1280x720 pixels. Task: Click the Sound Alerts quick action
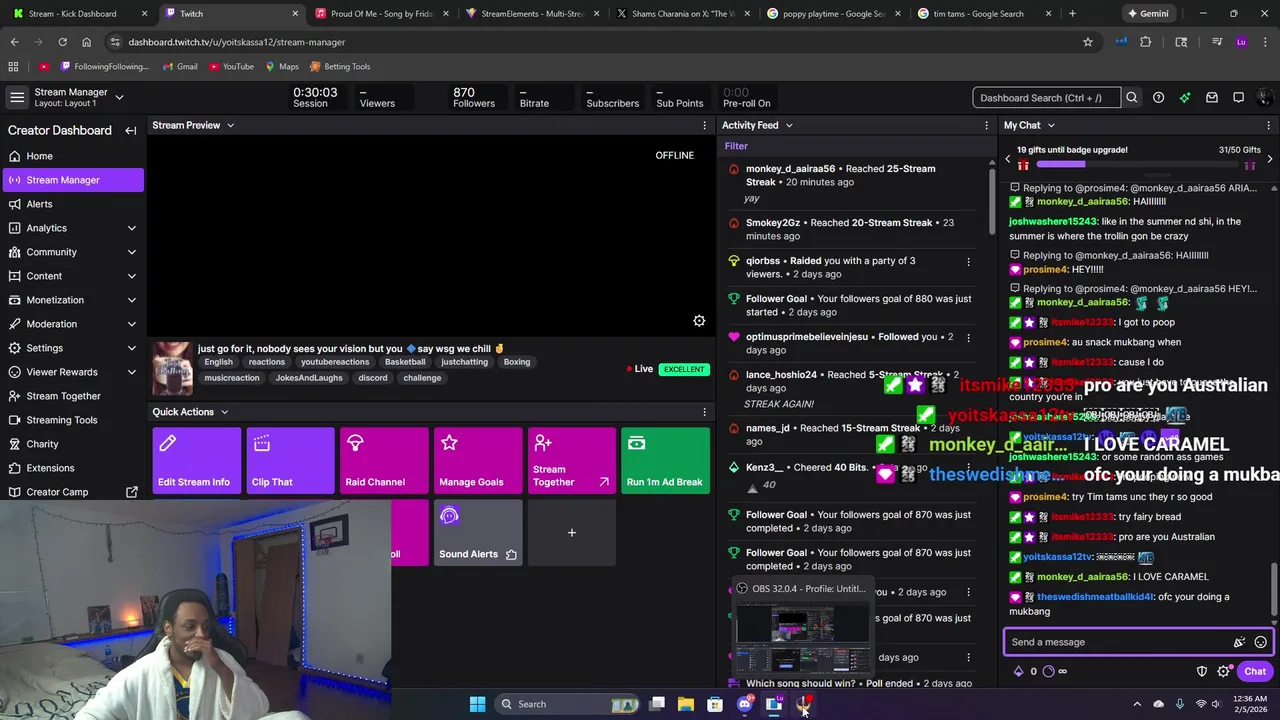478,533
